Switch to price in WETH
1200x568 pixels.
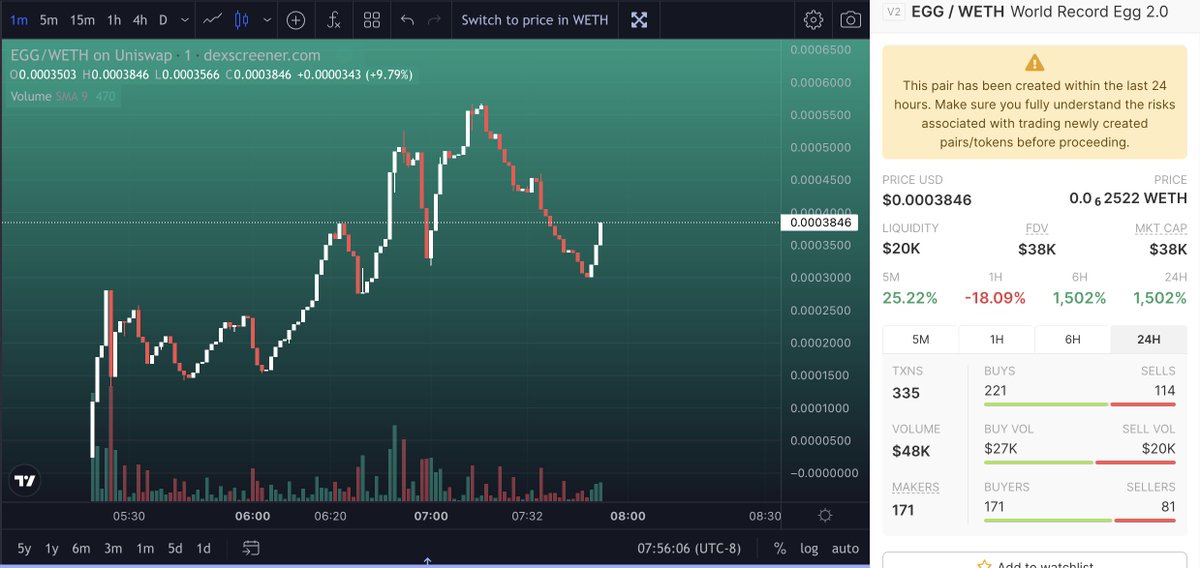534,19
